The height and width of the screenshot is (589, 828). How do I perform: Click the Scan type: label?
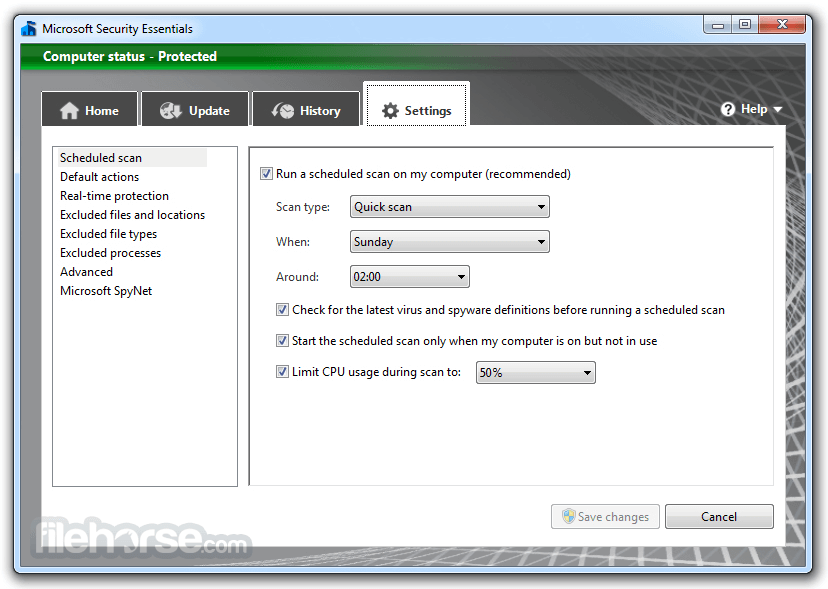click(303, 207)
